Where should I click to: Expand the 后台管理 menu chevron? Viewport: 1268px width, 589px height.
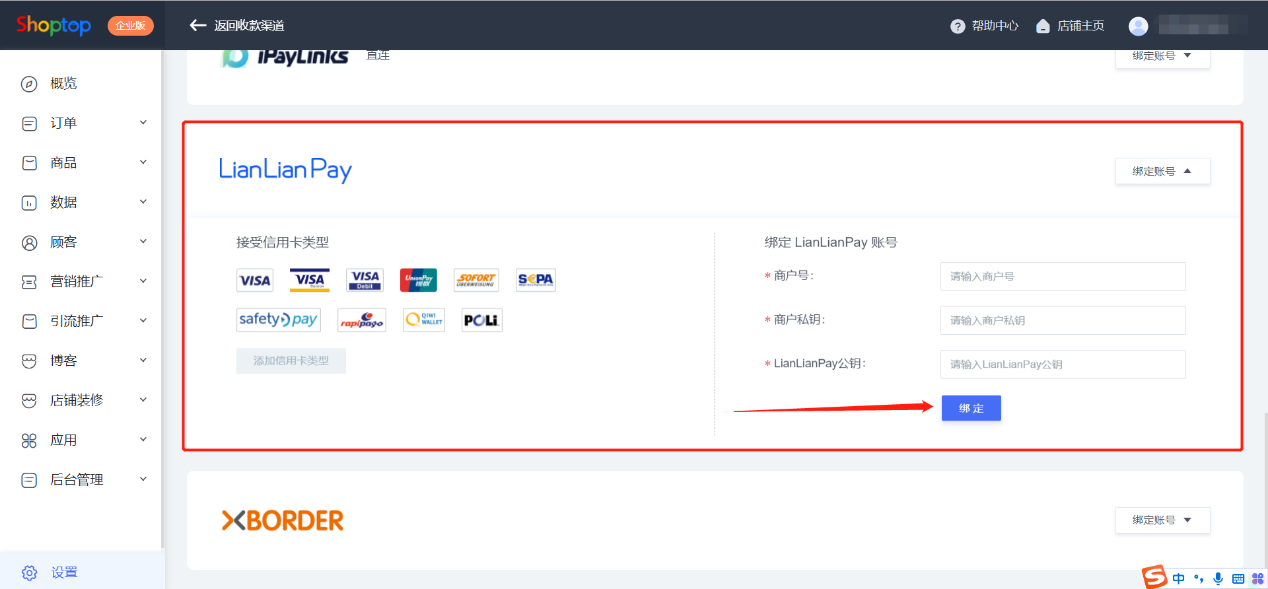click(x=143, y=479)
